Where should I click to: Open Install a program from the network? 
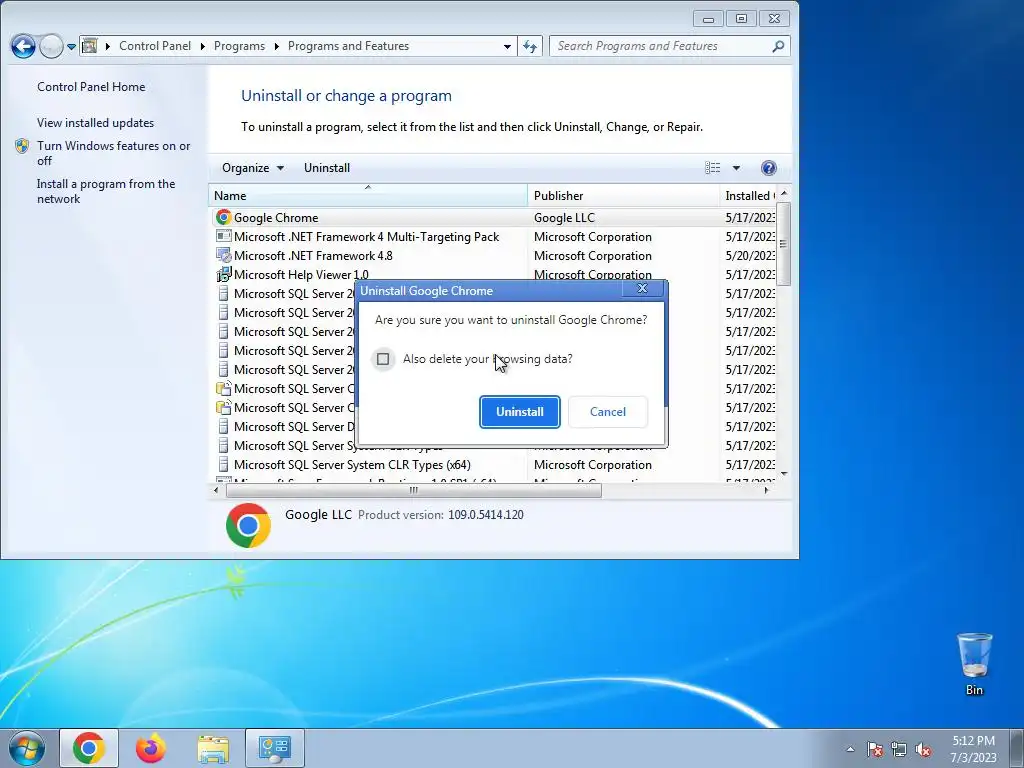pyautogui.click(x=106, y=191)
